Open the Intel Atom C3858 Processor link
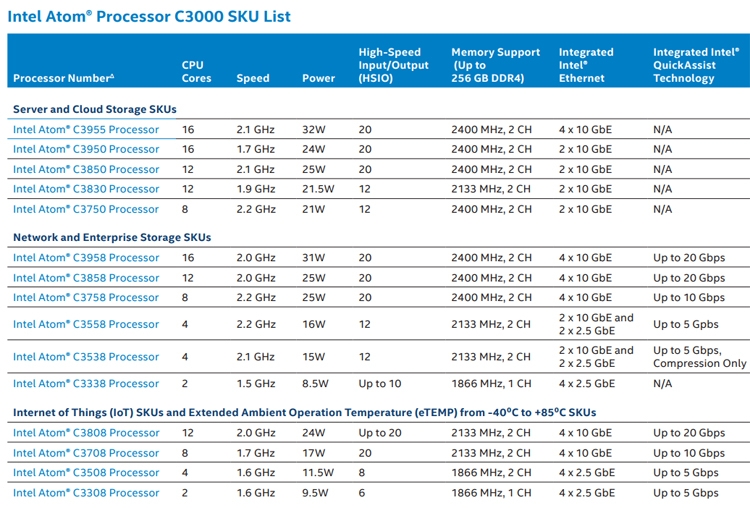750x508 pixels. click(x=86, y=278)
